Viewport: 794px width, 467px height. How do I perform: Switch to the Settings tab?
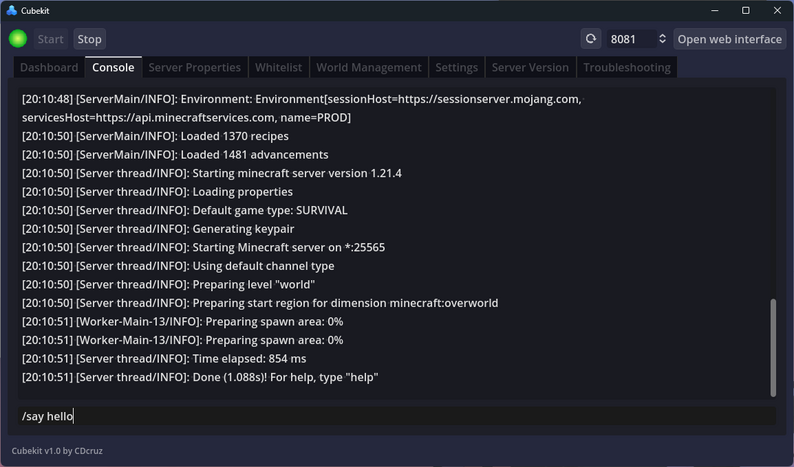click(x=456, y=67)
